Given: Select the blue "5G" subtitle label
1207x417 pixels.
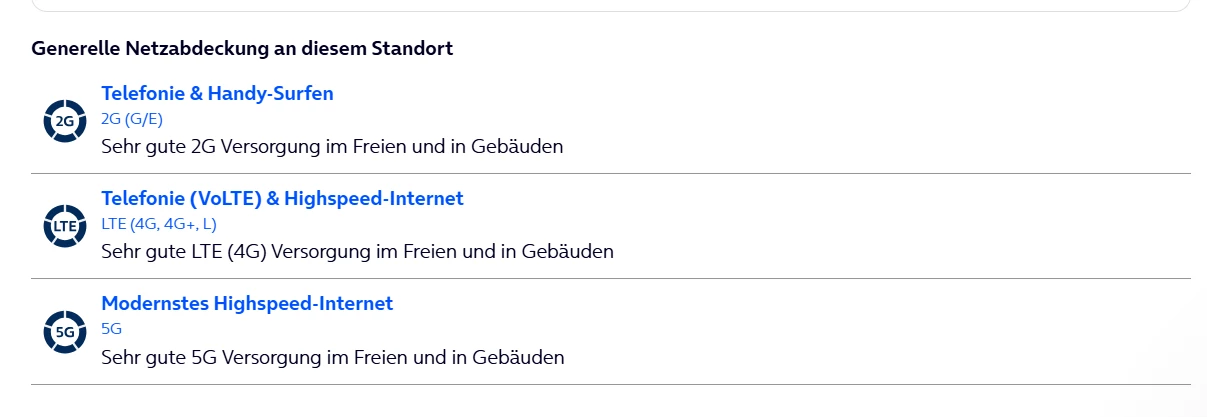Looking at the screenshot, I should click(x=111, y=329).
